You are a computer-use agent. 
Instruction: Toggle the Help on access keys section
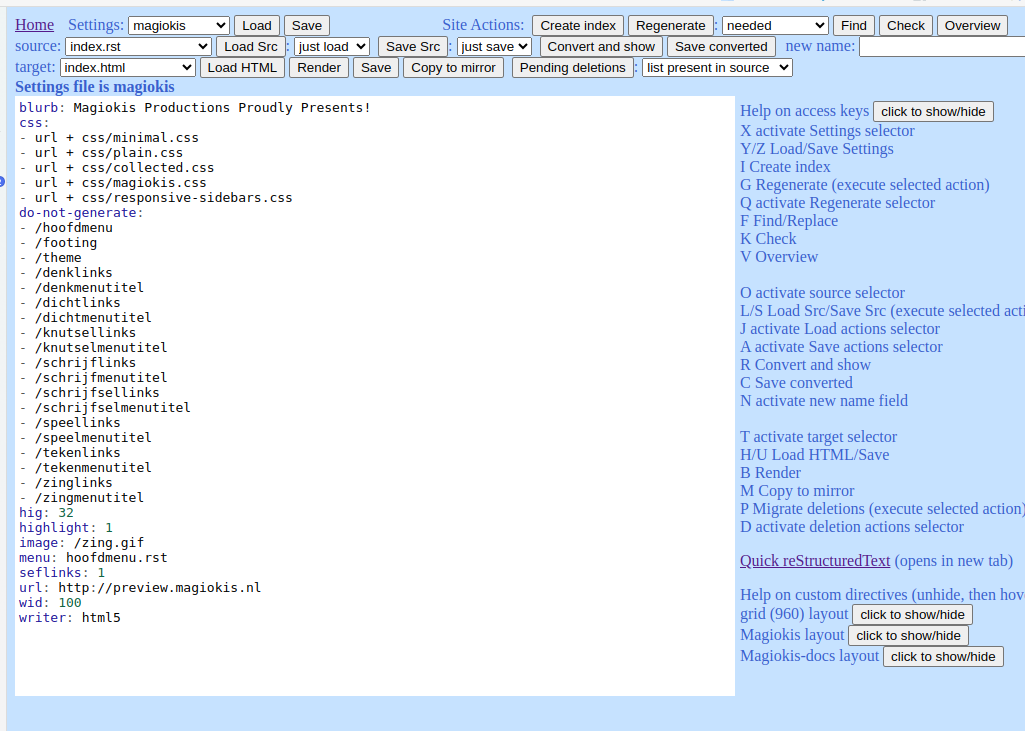tap(933, 112)
